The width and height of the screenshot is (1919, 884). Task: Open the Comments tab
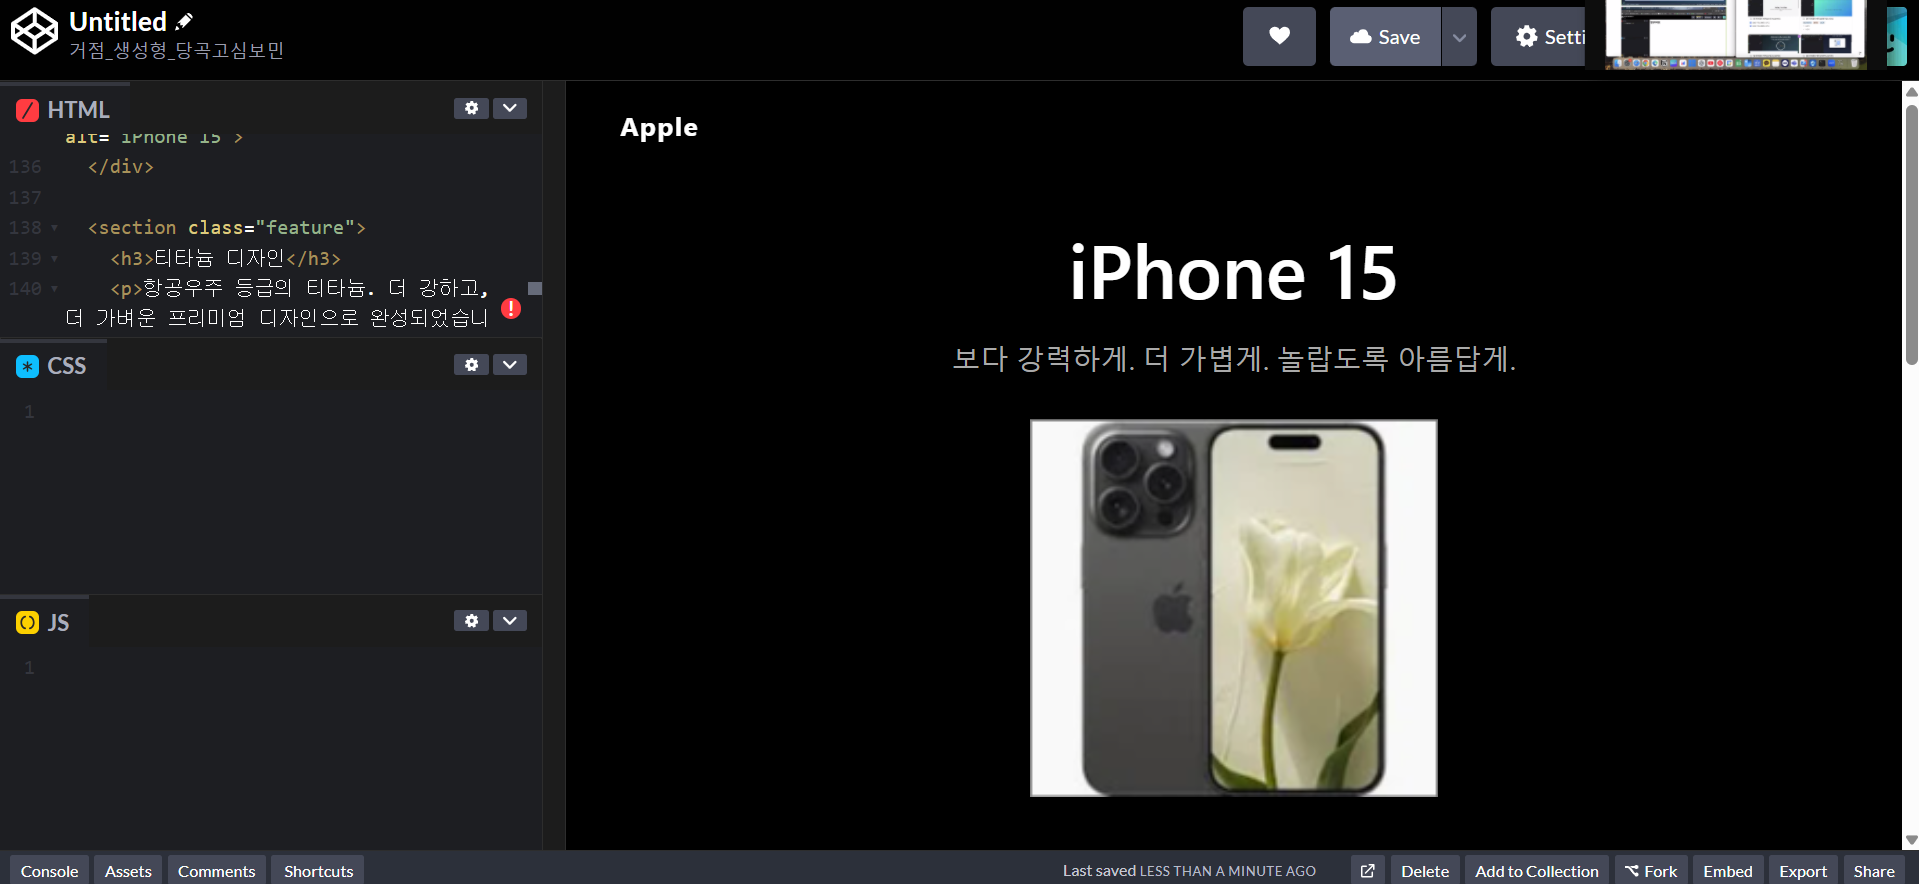point(216,871)
